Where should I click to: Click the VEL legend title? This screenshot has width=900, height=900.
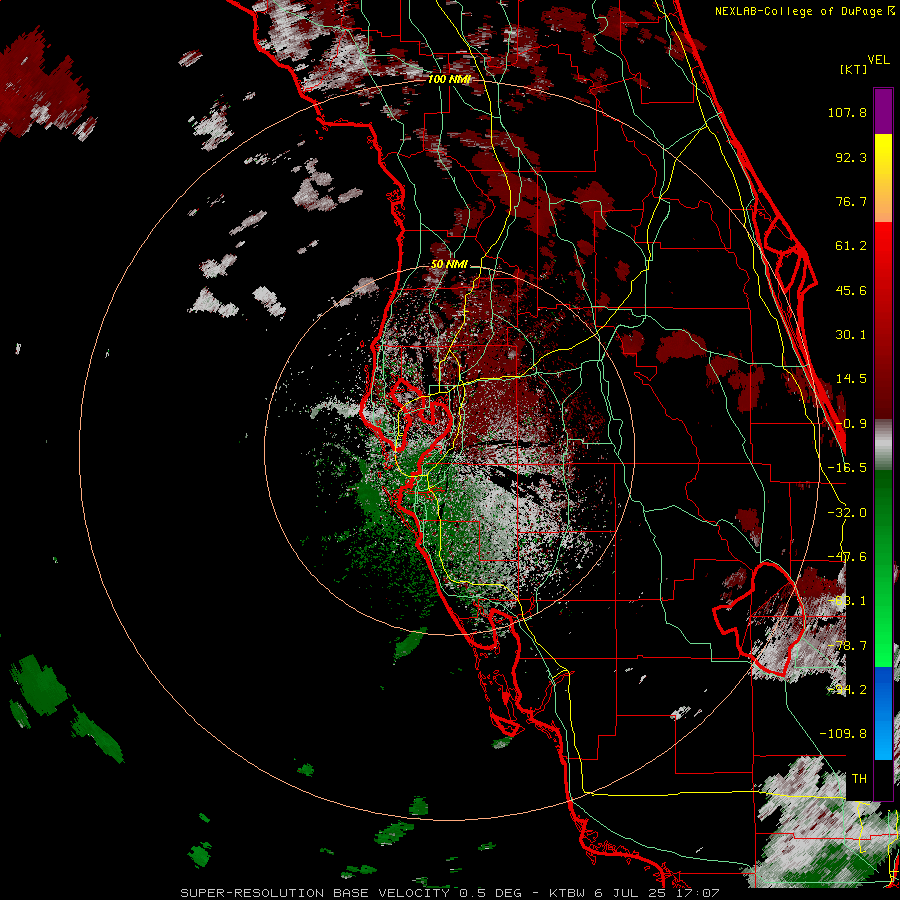879,60
